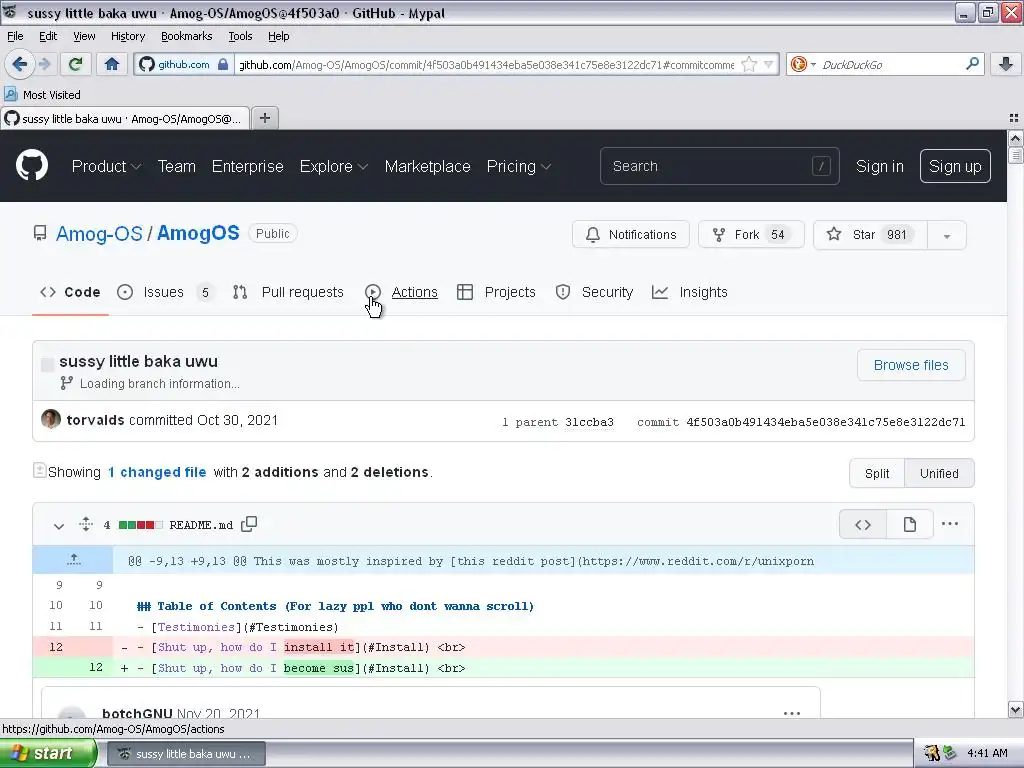
Task: Click the Notifications button
Action: click(x=630, y=234)
